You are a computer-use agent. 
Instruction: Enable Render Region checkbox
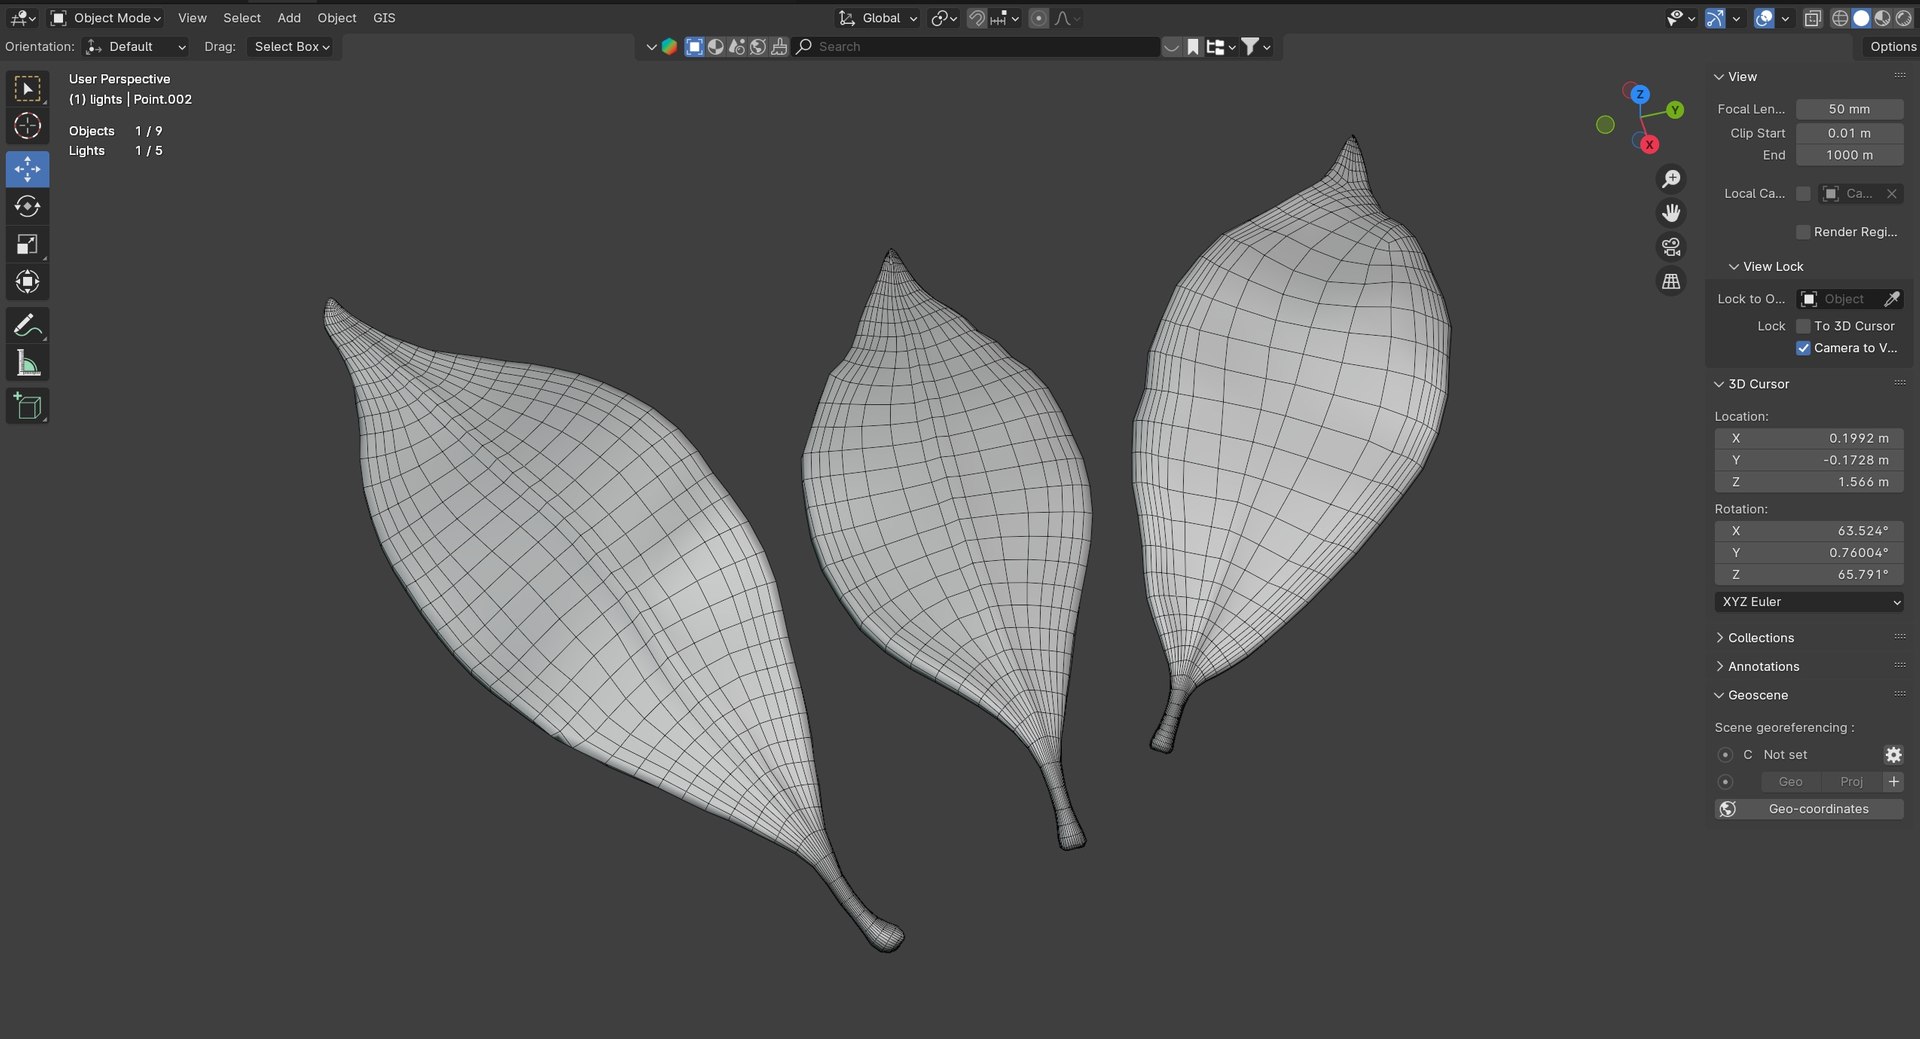pos(1803,232)
